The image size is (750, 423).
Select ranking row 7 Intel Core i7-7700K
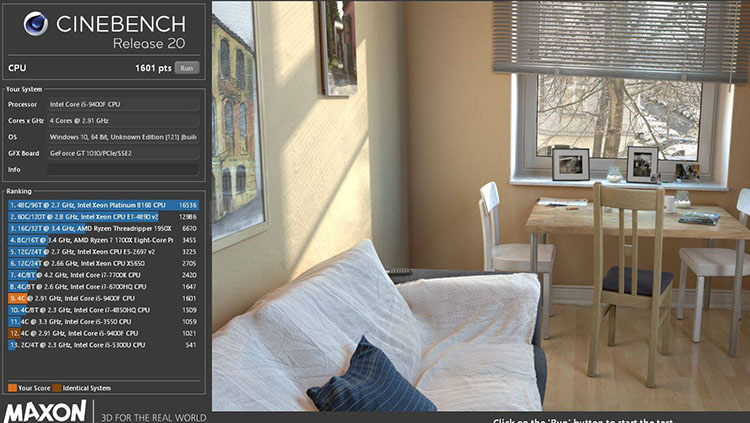(103, 275)
